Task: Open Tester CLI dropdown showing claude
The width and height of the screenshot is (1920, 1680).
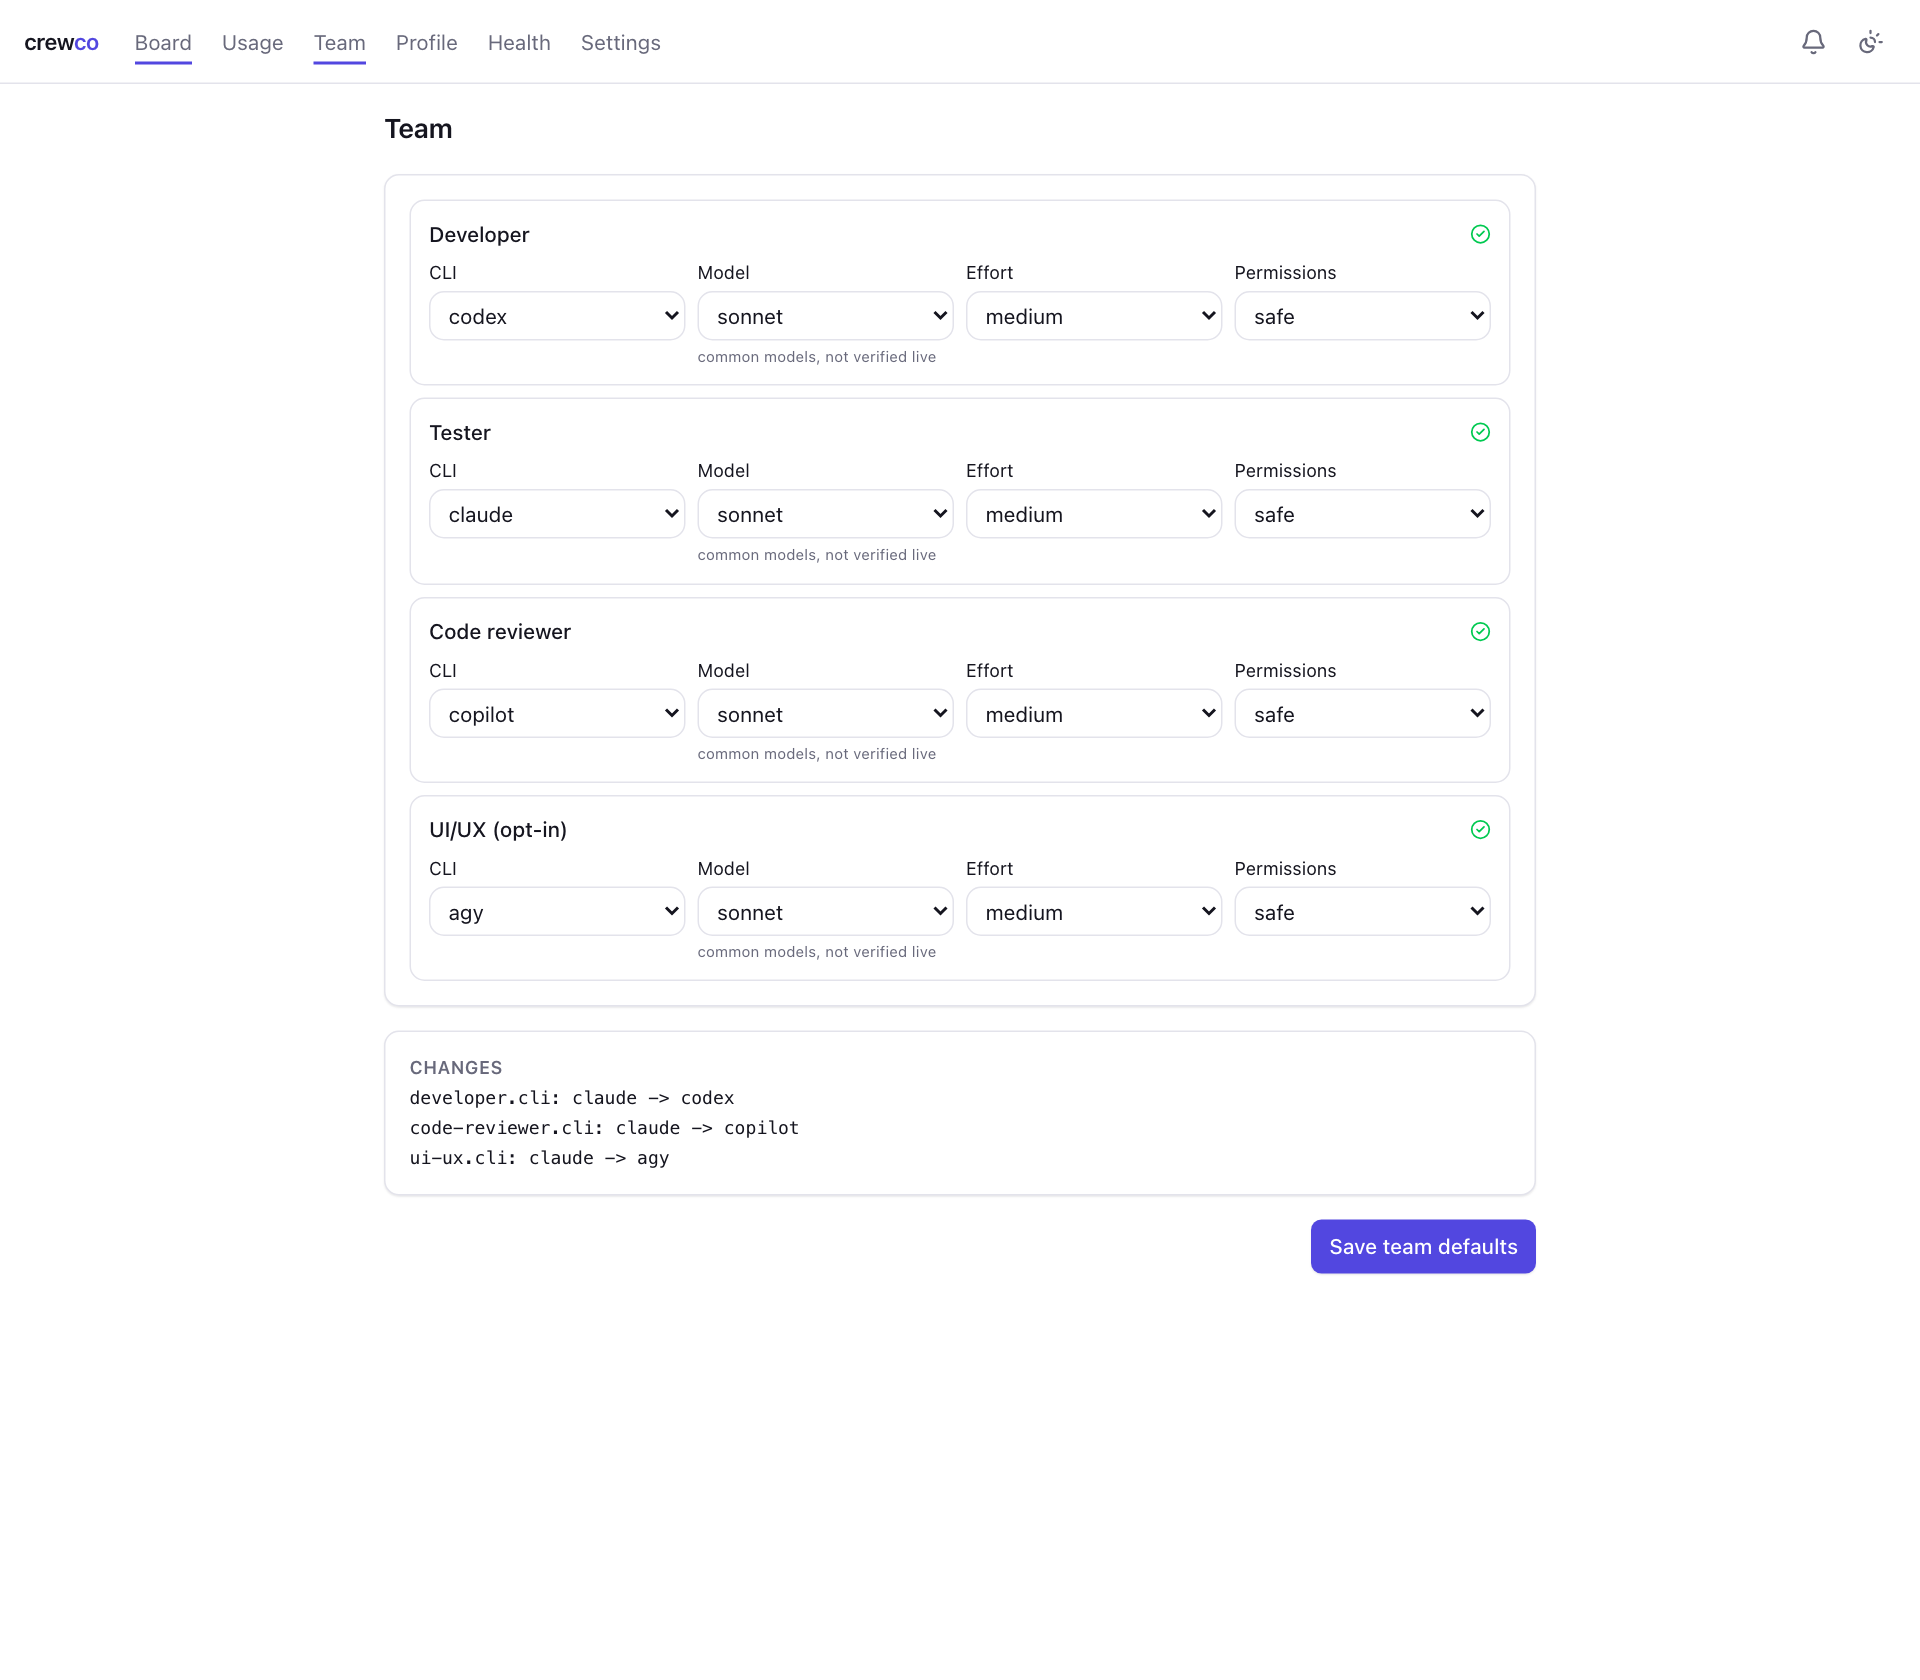Action: [557, 514]
